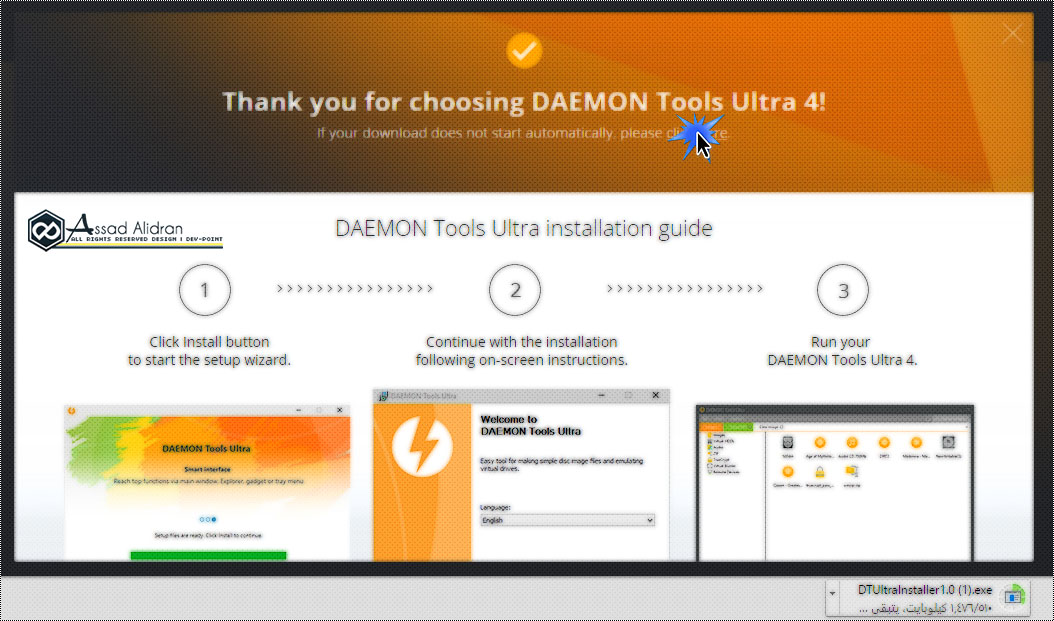Click the Assad Alidran hexagon logo
1054x621 pixels.
pos(46,230)
